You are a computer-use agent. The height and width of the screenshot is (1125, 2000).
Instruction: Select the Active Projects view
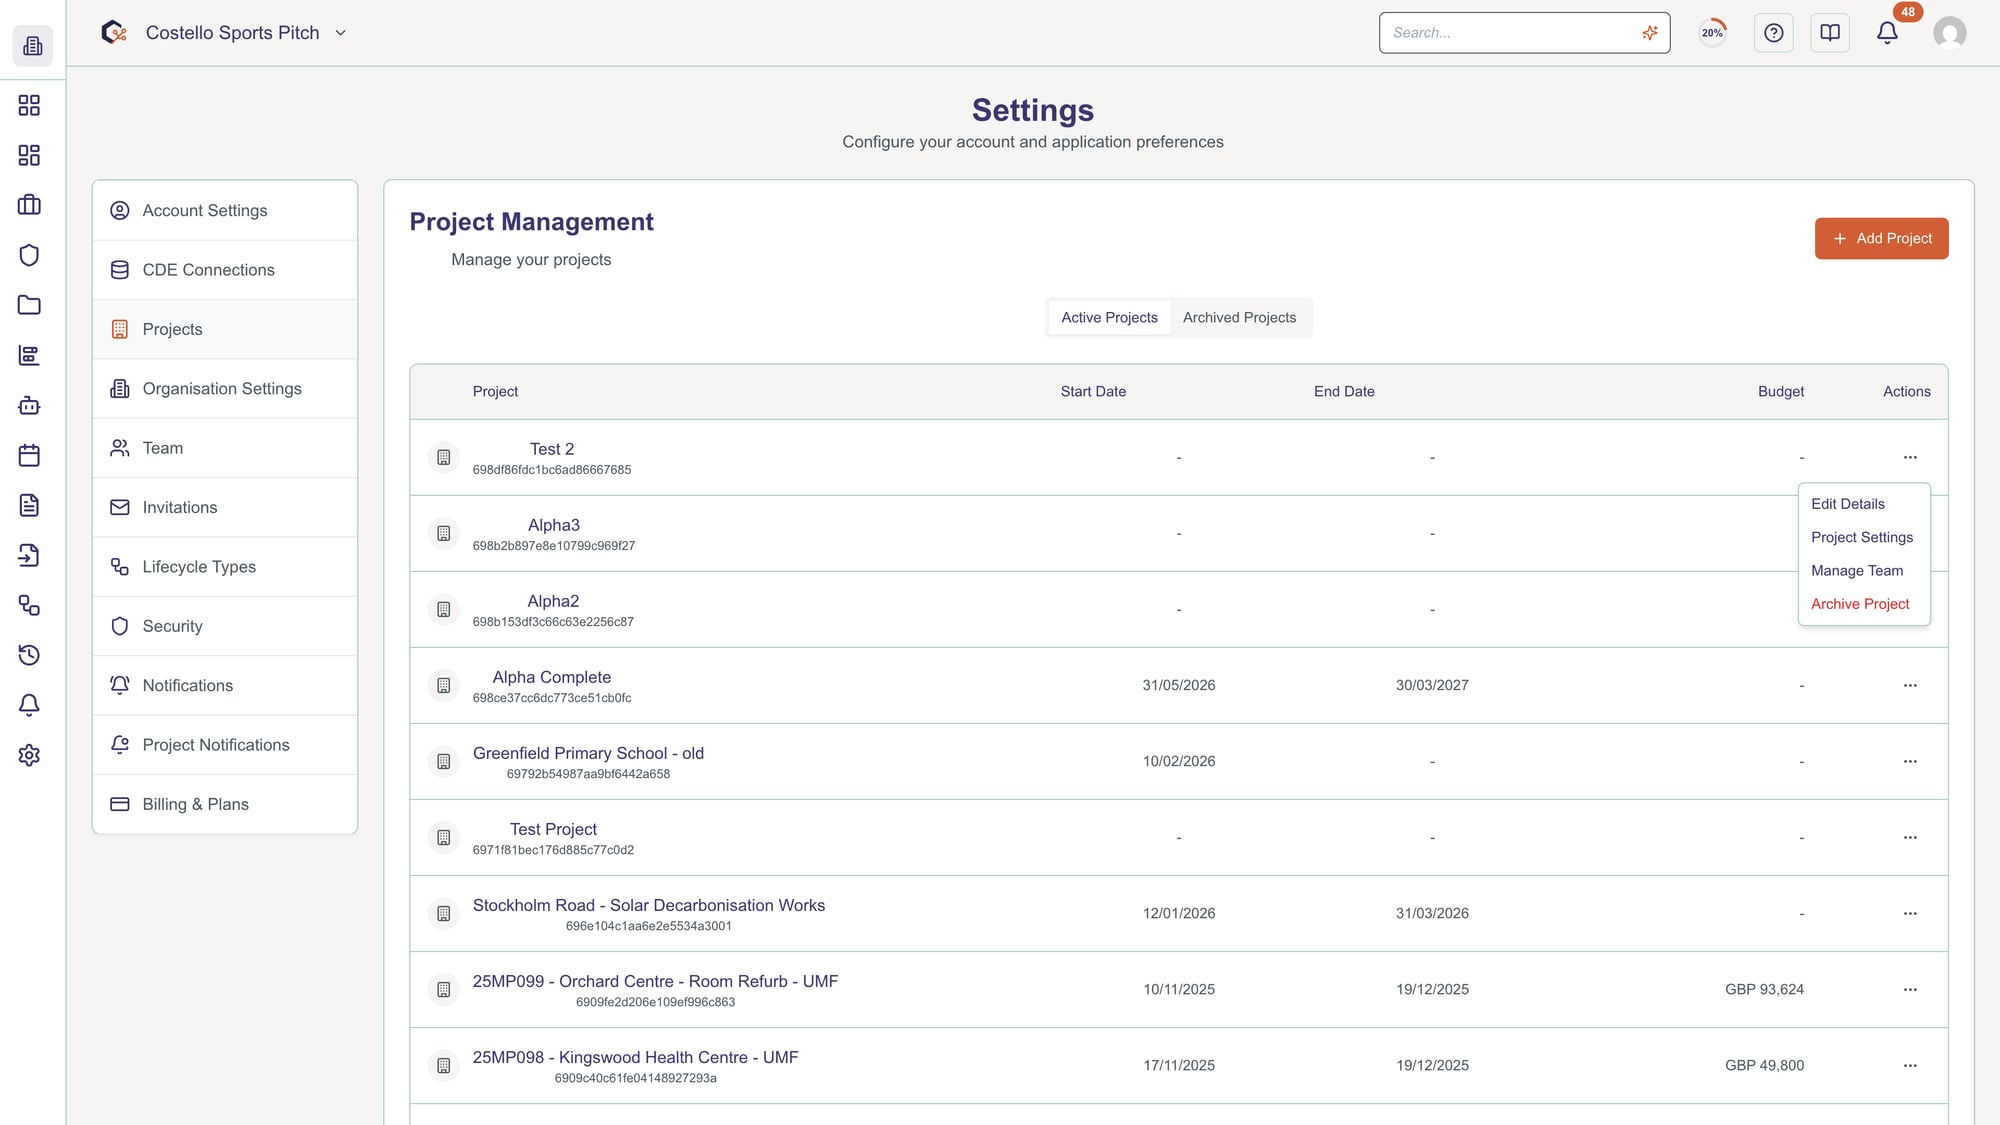[x=1108, y=317]
